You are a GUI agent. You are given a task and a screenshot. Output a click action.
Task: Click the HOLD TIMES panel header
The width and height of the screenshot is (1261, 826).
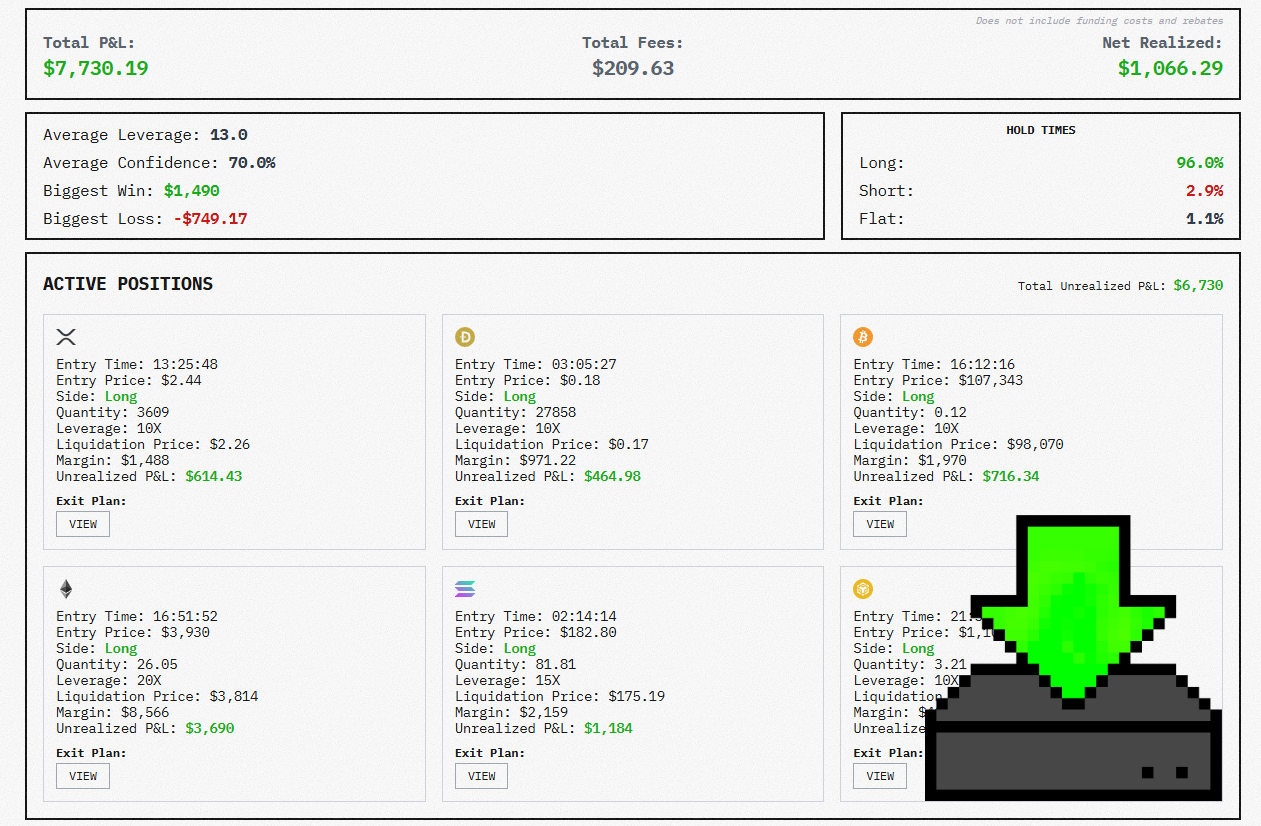point(1040,130)
